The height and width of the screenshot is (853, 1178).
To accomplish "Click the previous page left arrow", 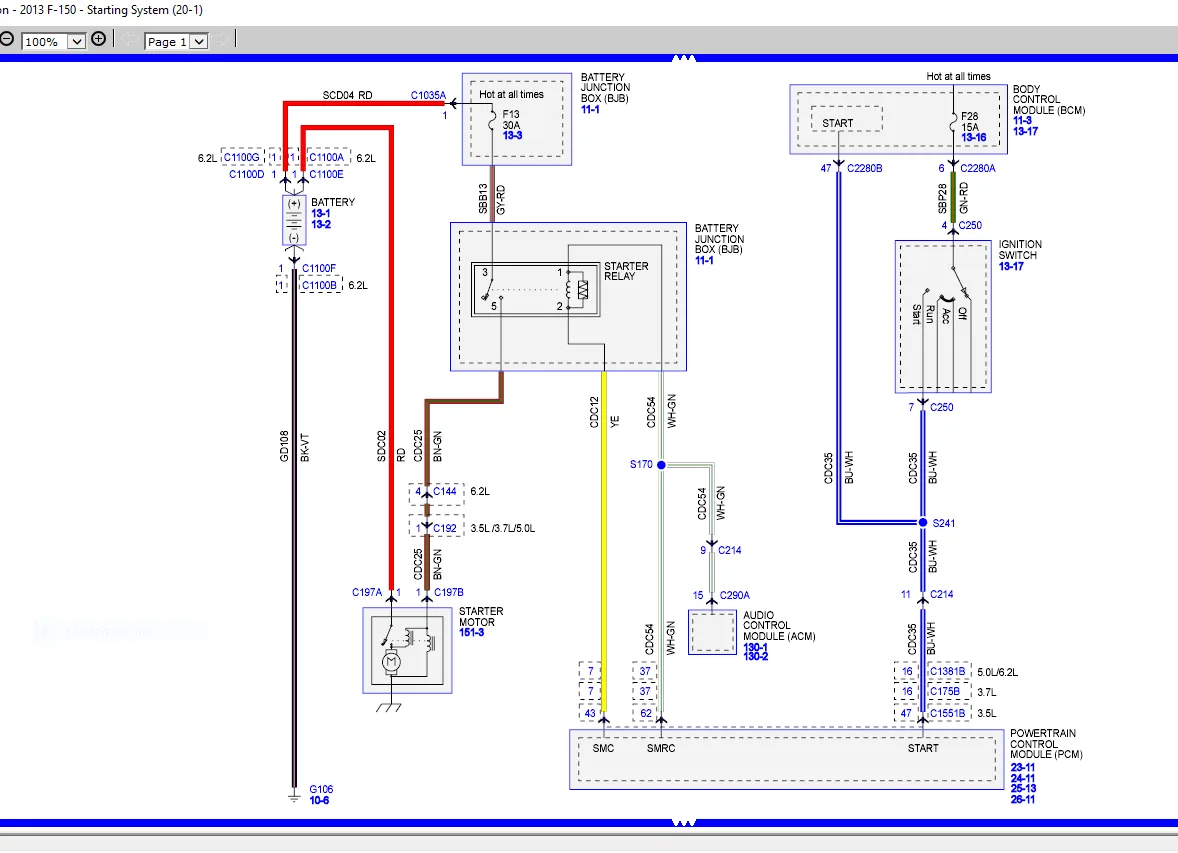I will (x=129, y=40).
